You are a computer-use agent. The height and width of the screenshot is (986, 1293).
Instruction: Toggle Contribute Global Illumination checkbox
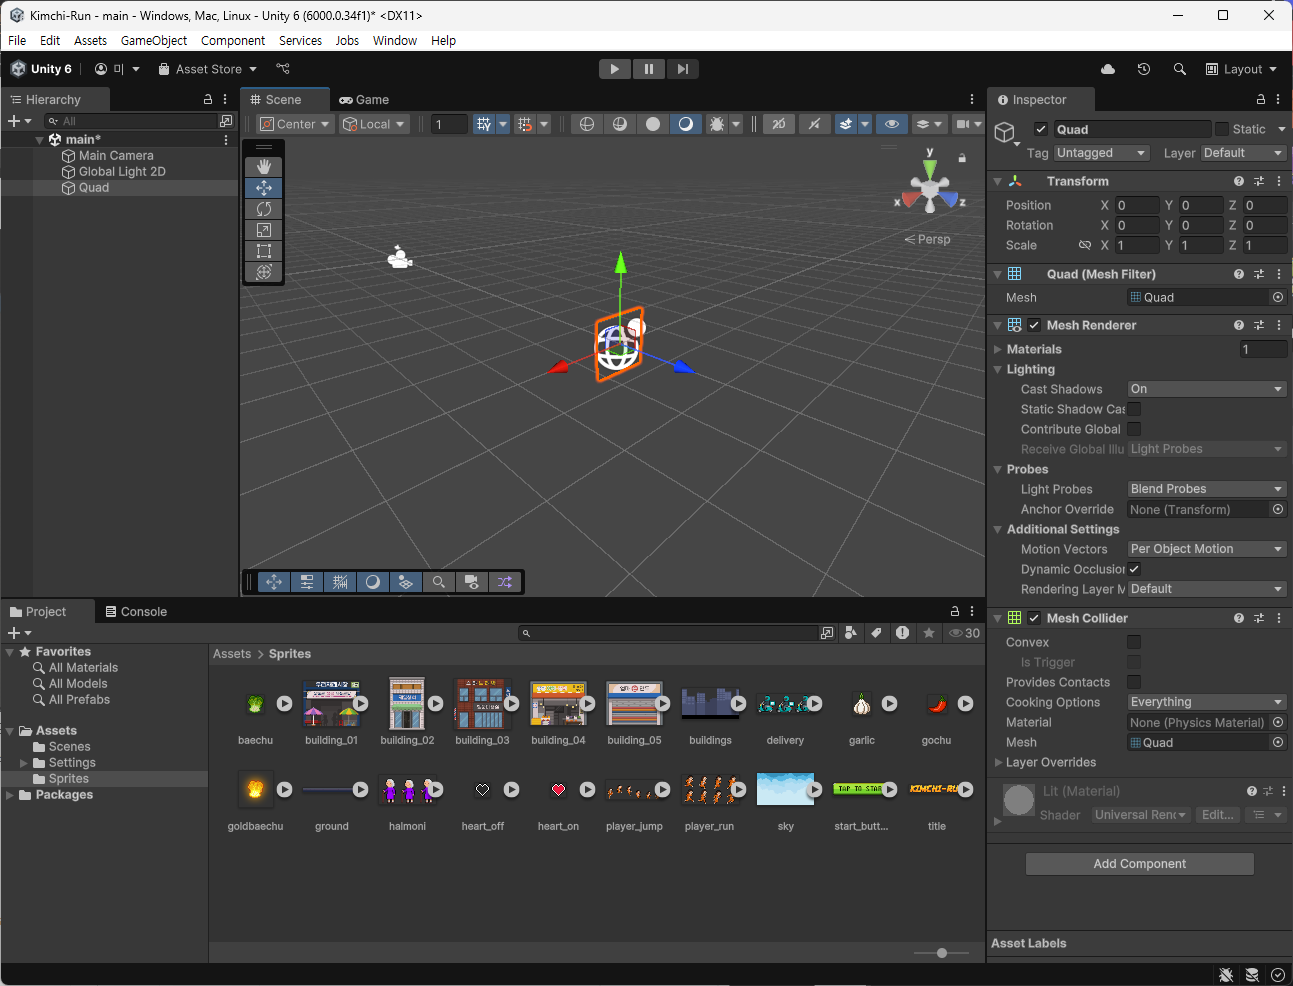tap(1134, 429)
